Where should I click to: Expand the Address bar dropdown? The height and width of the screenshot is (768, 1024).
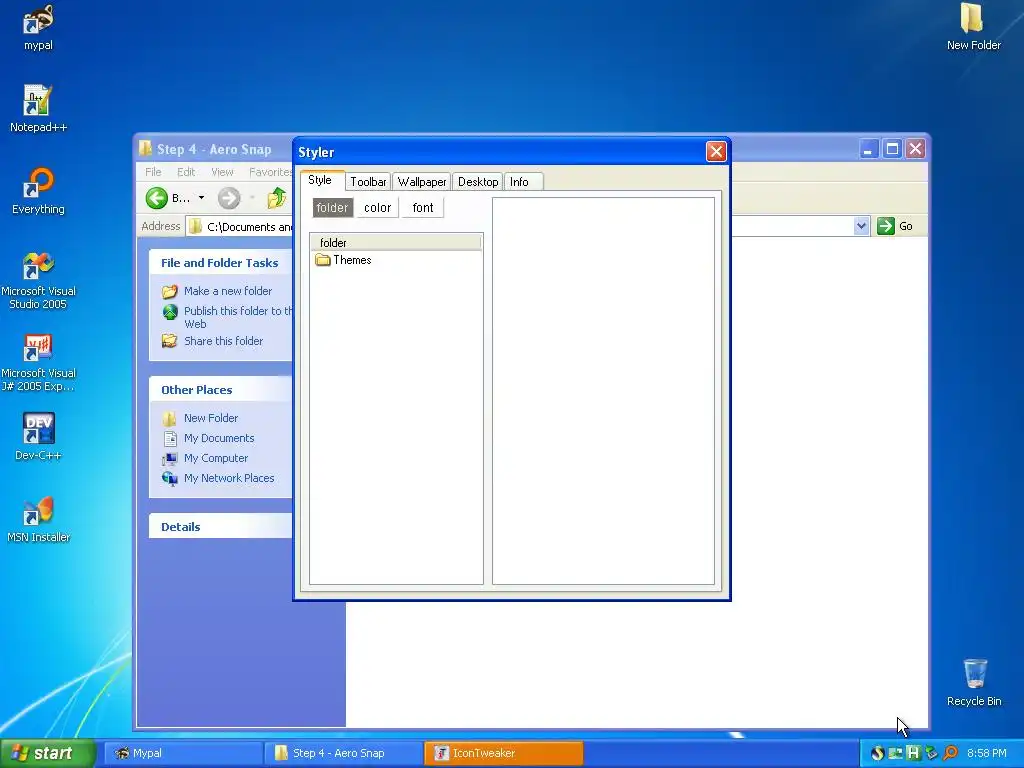coord(861,226)
